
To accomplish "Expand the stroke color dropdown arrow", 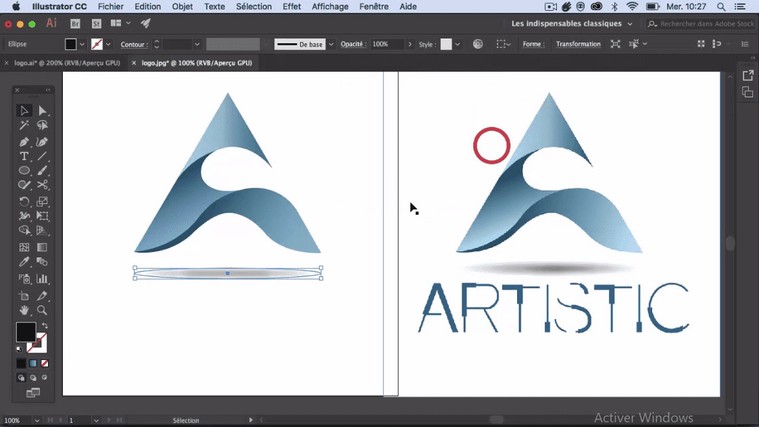I will [108, 44].
